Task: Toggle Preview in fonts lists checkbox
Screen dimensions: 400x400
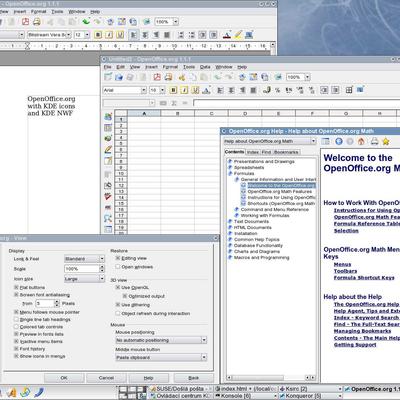Action: click(16, 334)
